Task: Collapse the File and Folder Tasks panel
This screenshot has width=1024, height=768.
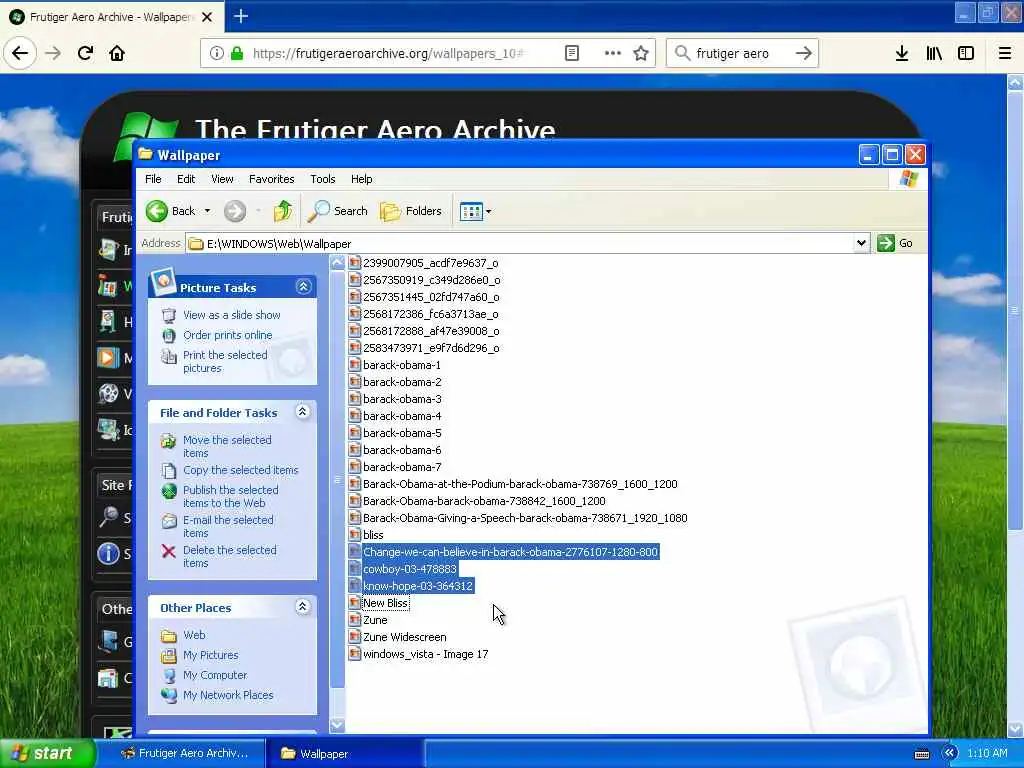Action: click(302, 411)
